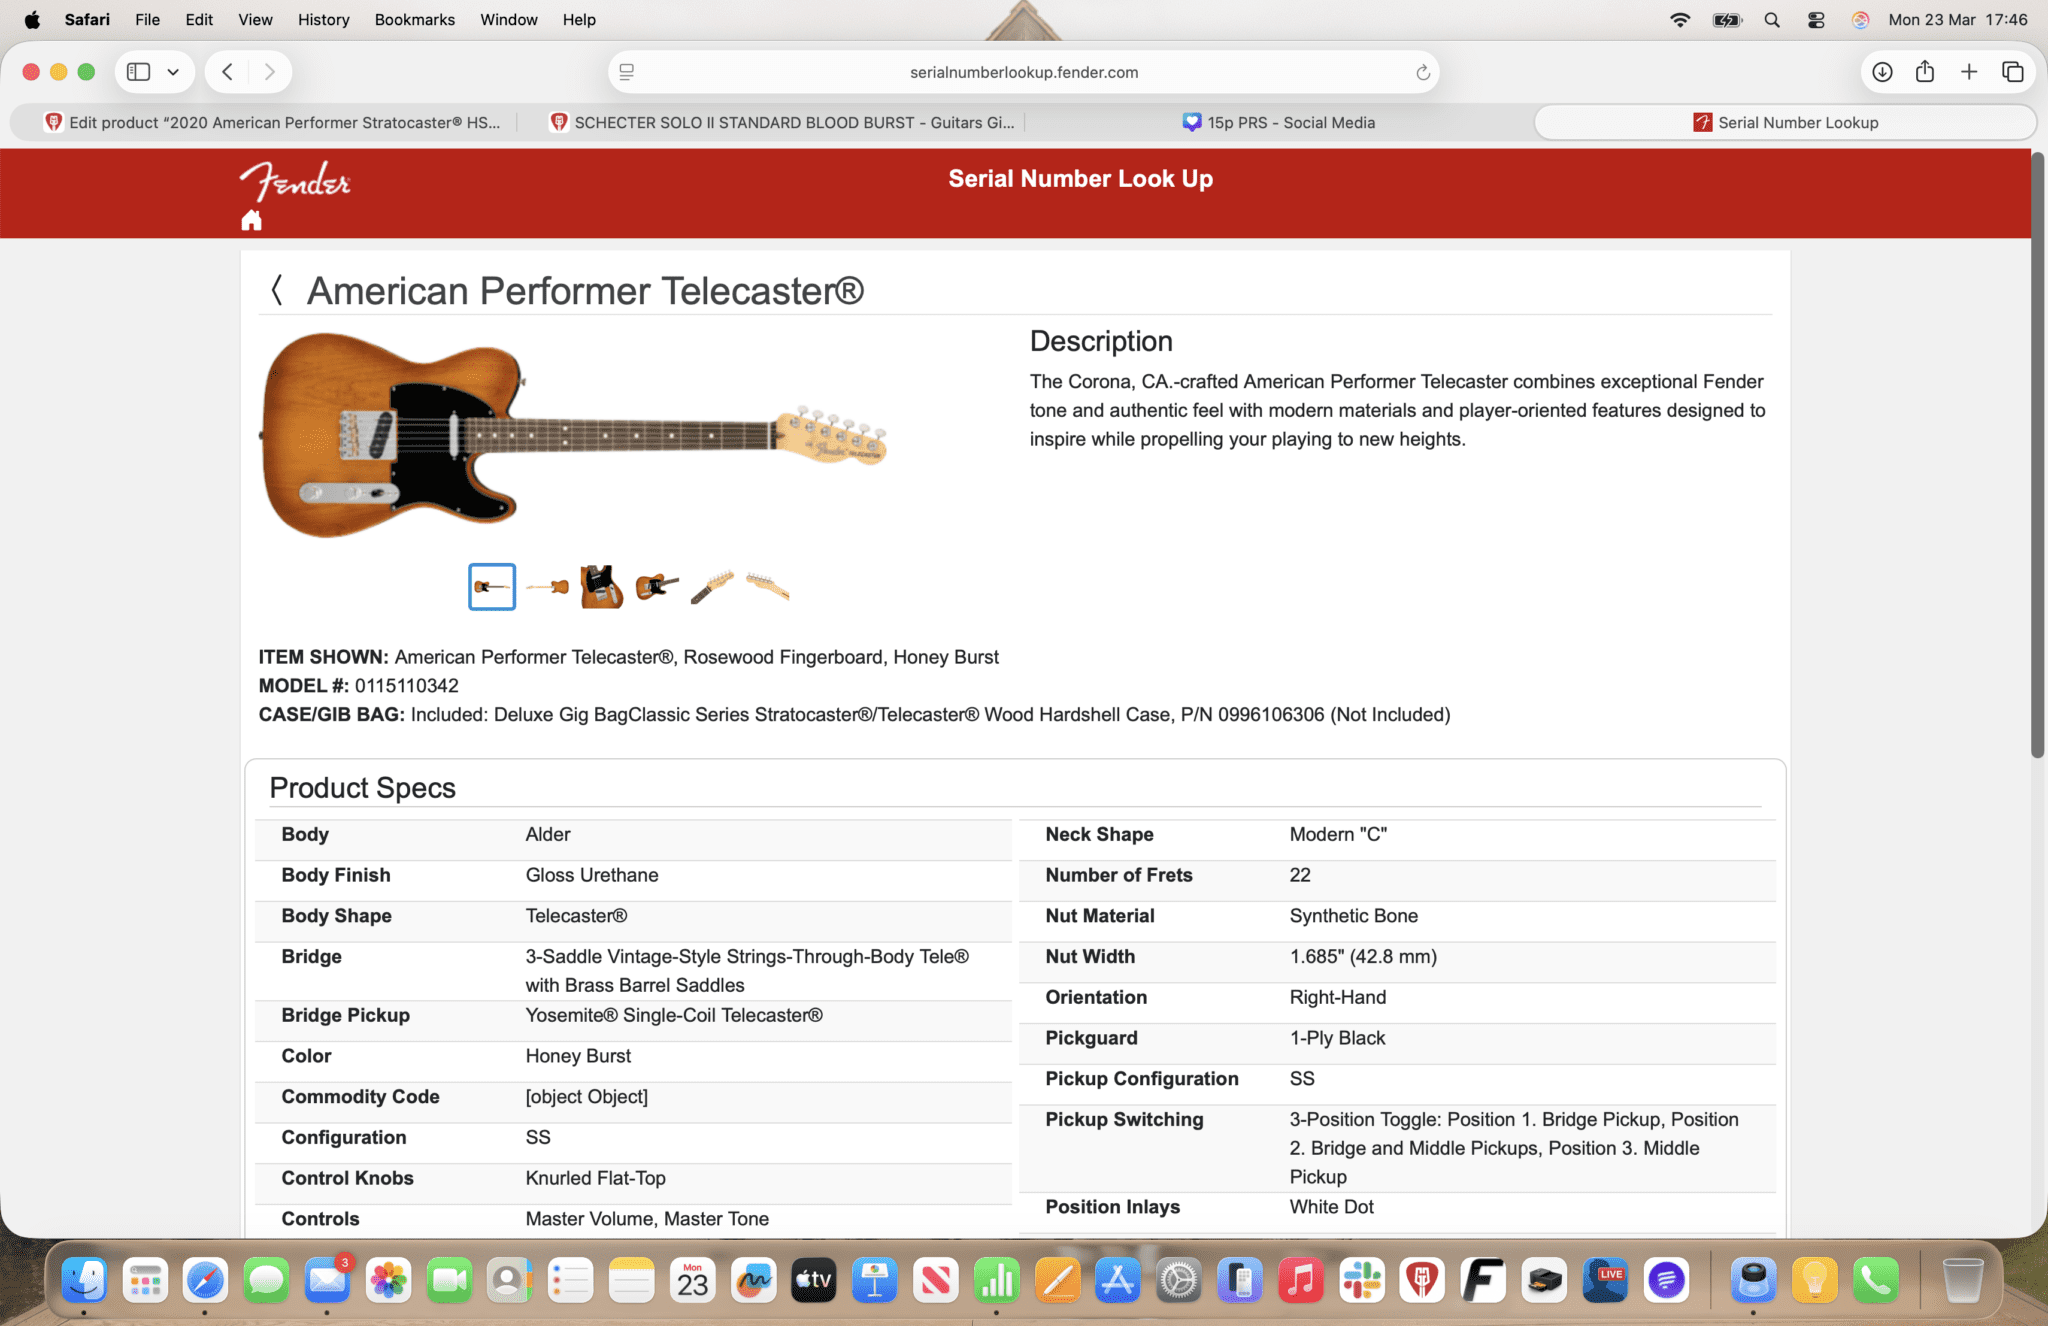Click the page vertical scrollbar

(x=2038, y=455)
